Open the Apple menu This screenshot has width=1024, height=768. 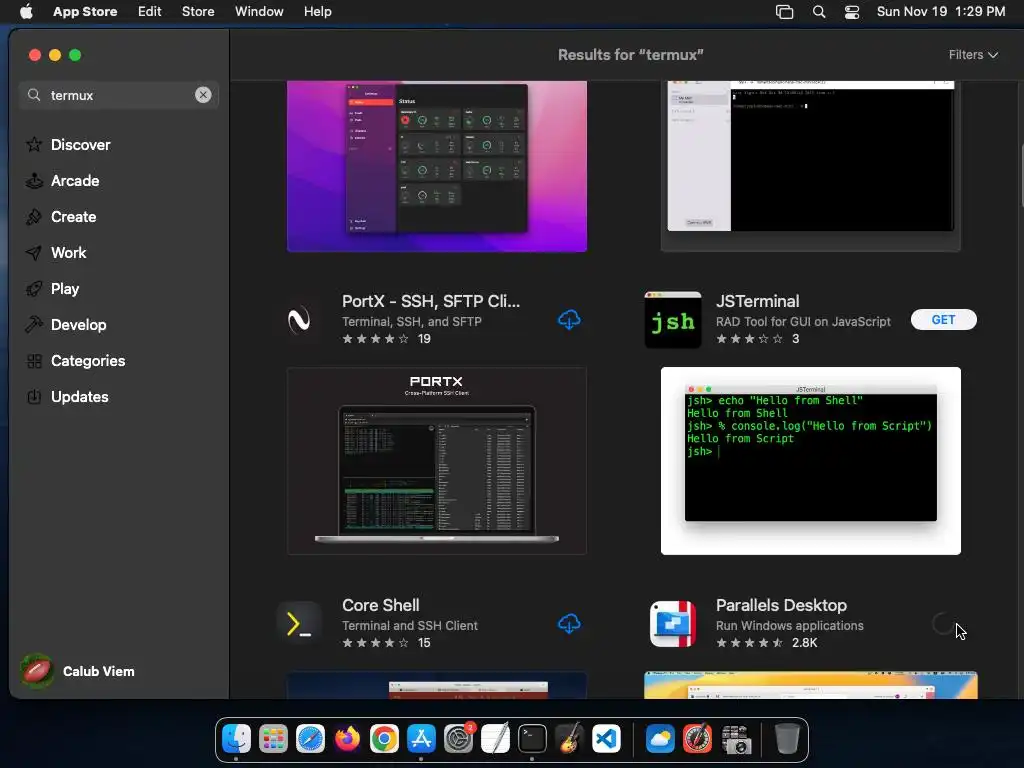point(26,11)
